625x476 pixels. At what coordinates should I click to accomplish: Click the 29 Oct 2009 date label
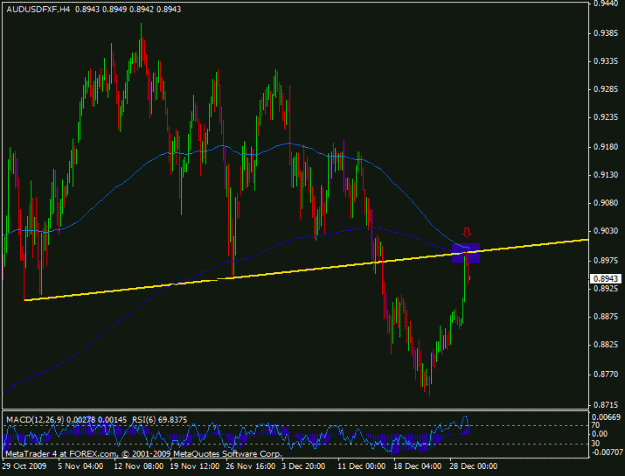pyautogui.click(x=24, y=466)
